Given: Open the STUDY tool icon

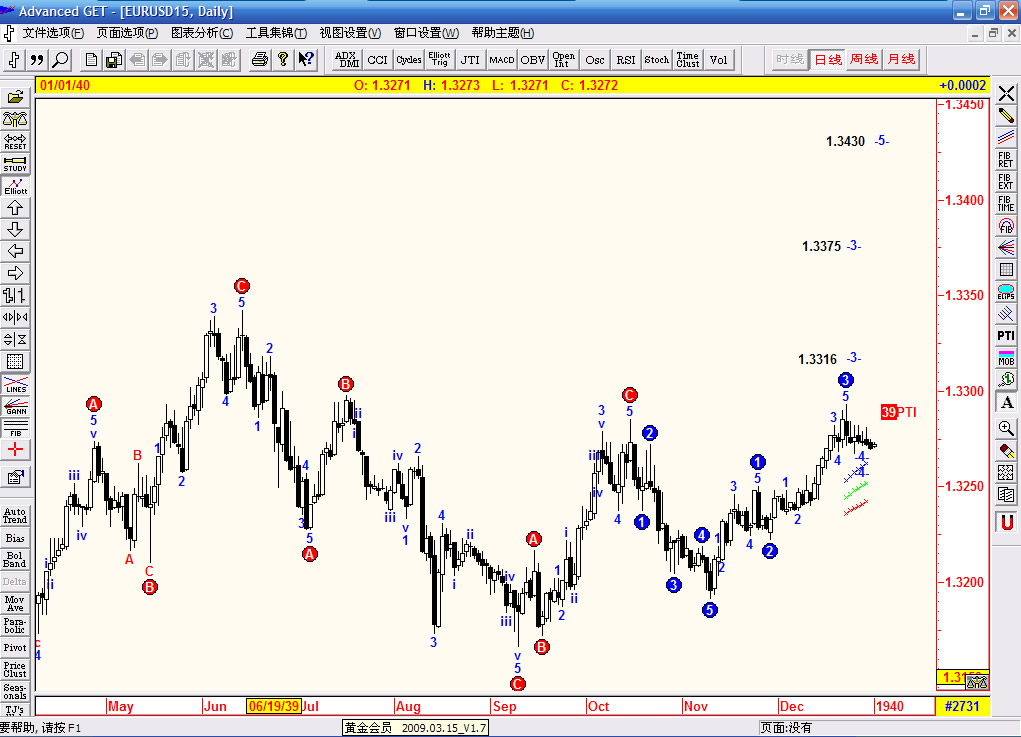Looking at the screenshot, I should [15, 162].
